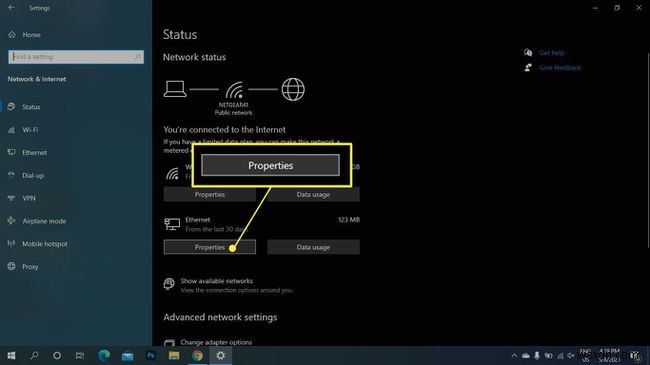The image size is (650, 365).
Task: Click the Wi-Fi icon beside the usage entry
Action: coord(172,173)
